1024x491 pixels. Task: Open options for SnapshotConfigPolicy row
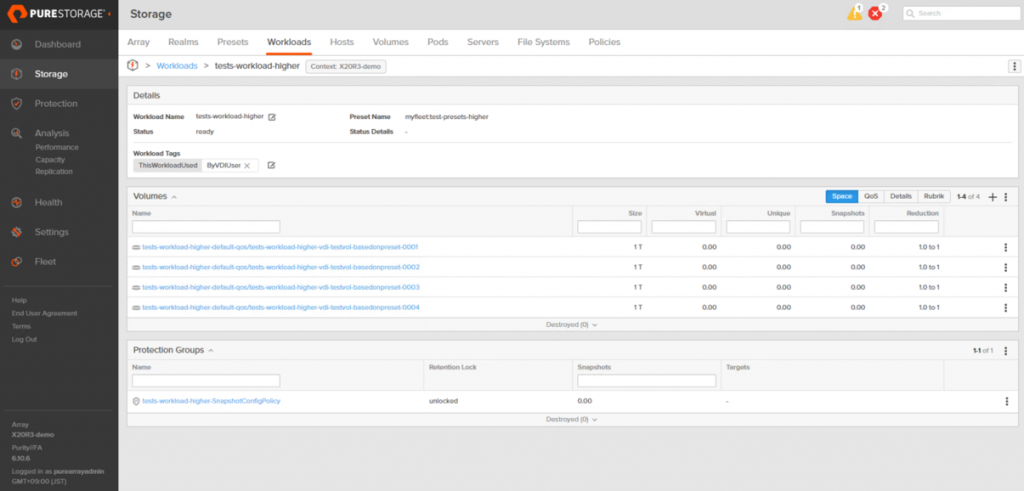(1006, 401)
